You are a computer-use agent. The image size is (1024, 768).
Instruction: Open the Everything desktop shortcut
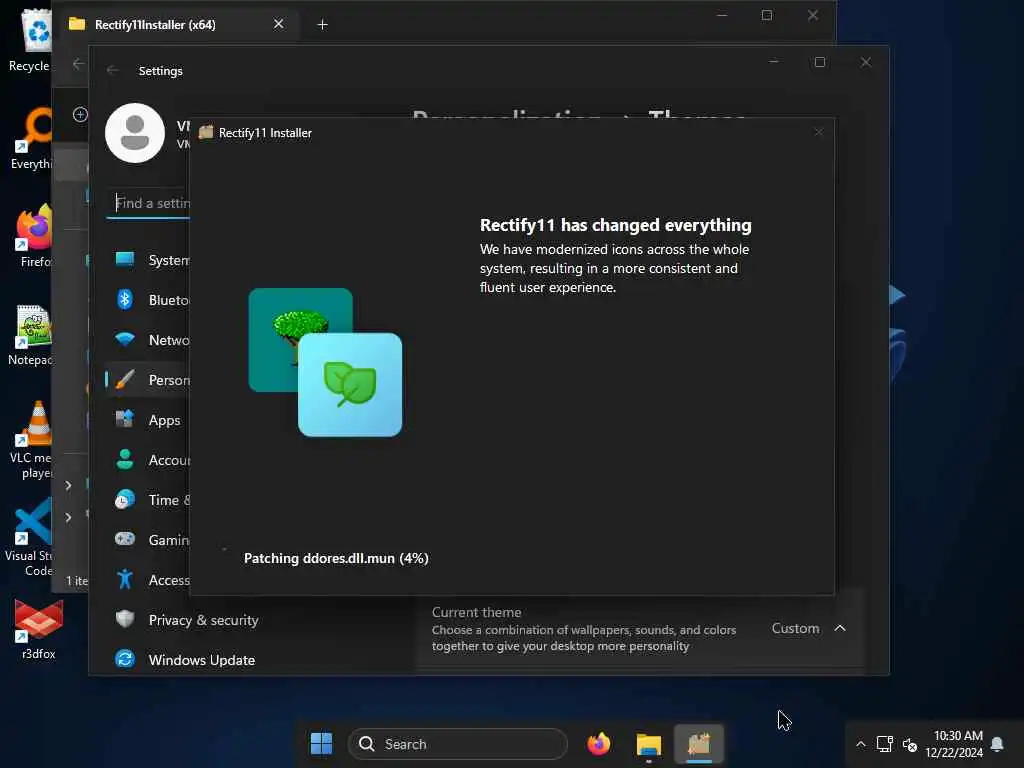tap(31, 139)
